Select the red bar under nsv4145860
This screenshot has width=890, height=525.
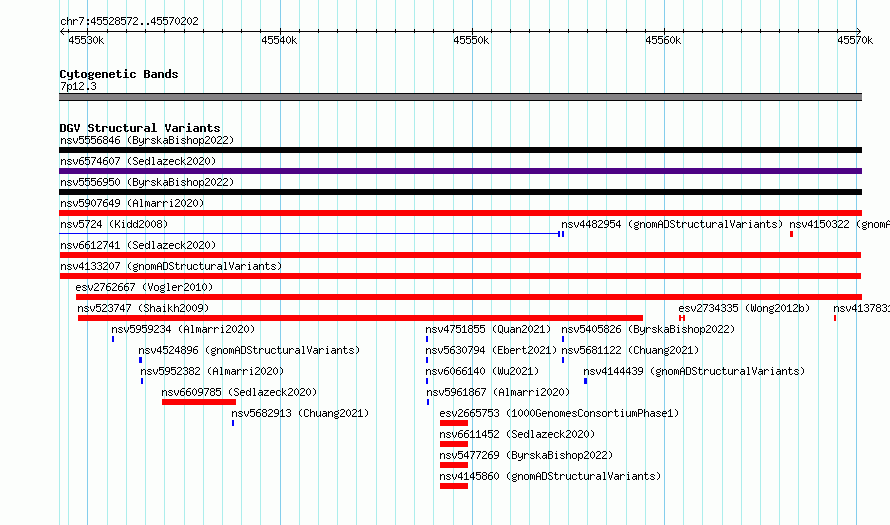tap(454, 486)
